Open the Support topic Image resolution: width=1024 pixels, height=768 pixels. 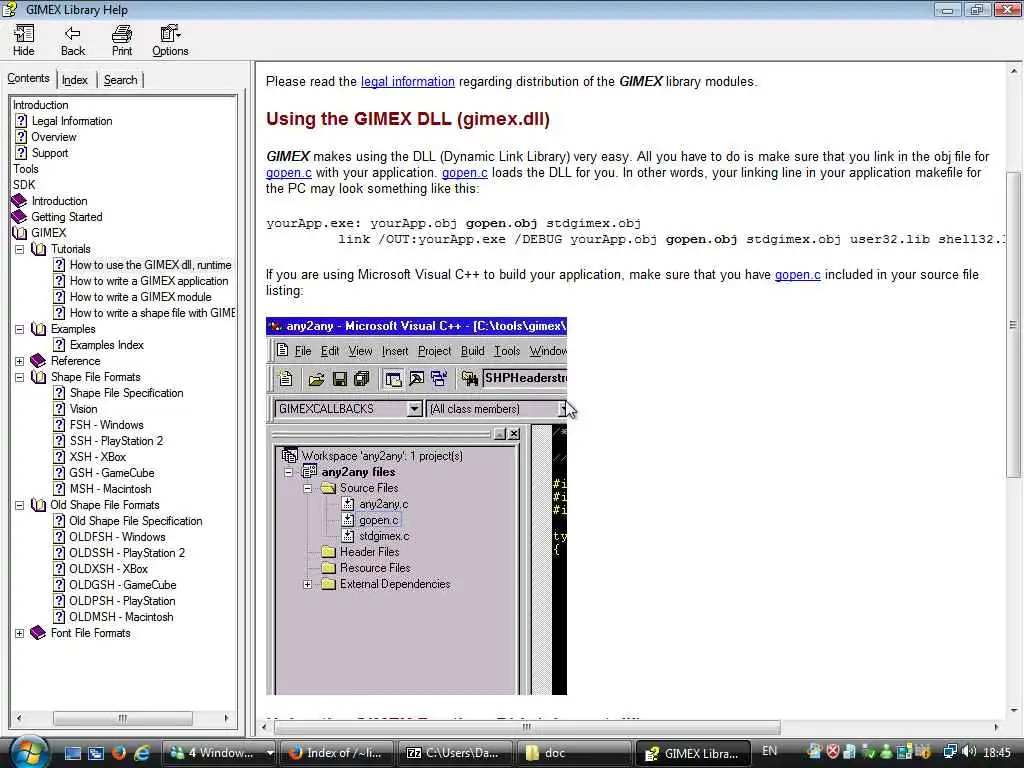(50, 153)
